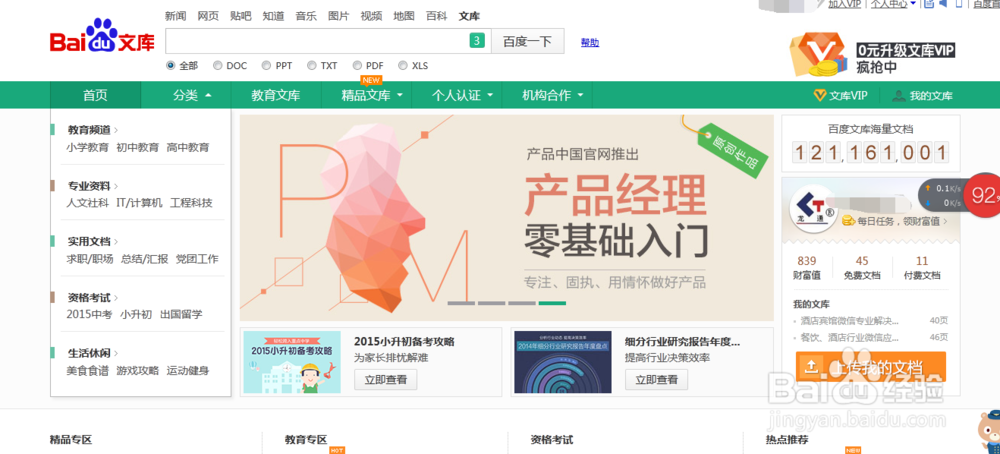This screenshot has width=1000, height=454.
Task: Switch to 知道 in top product bar
Action: pos(273,16)
